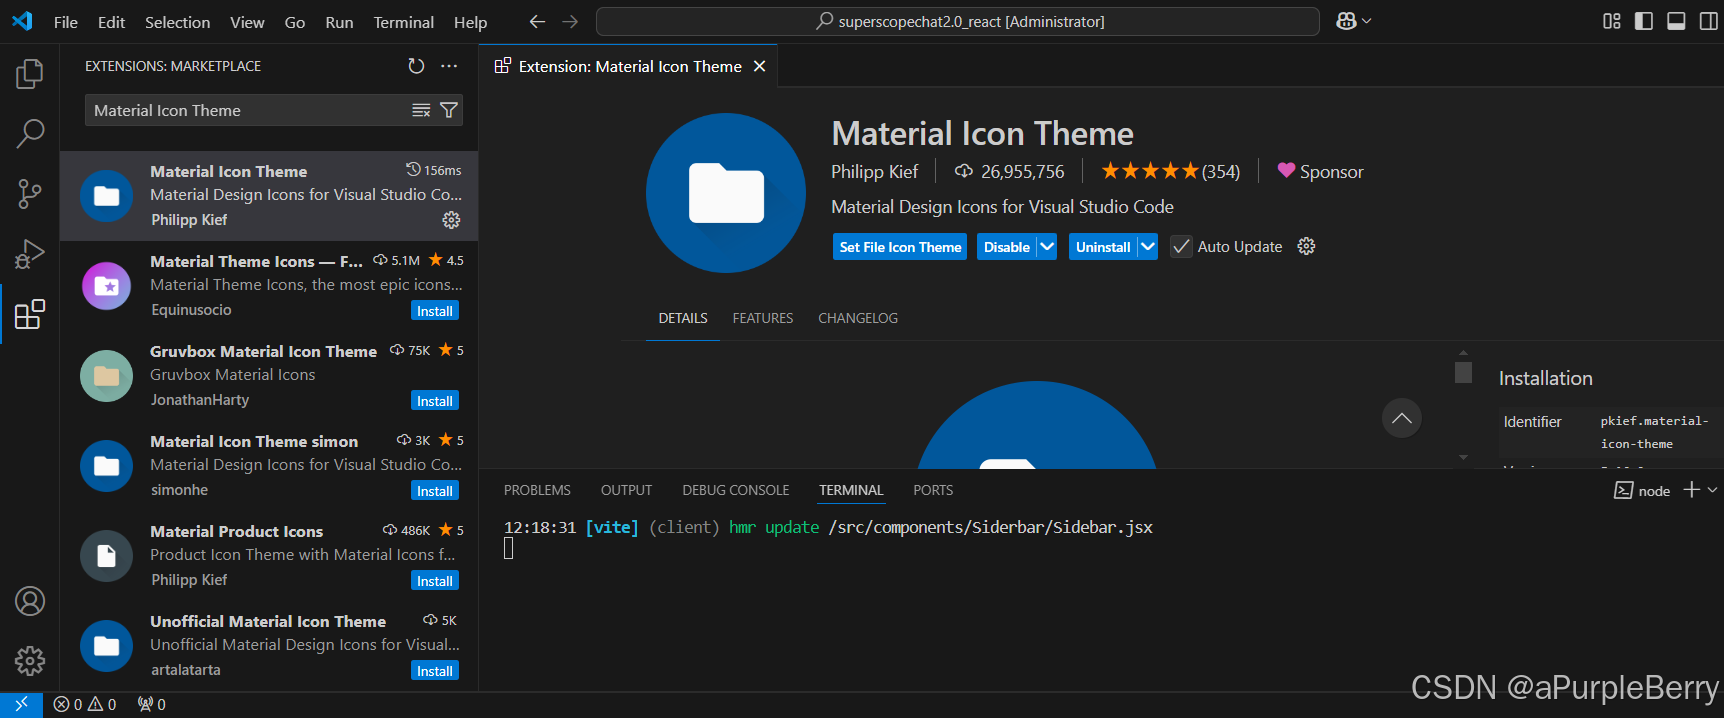Screen dimensions: 1724x718
Task: Open extension settings gear beside Auto Update
Action: pyautogui.click(x=1306, y=246)
